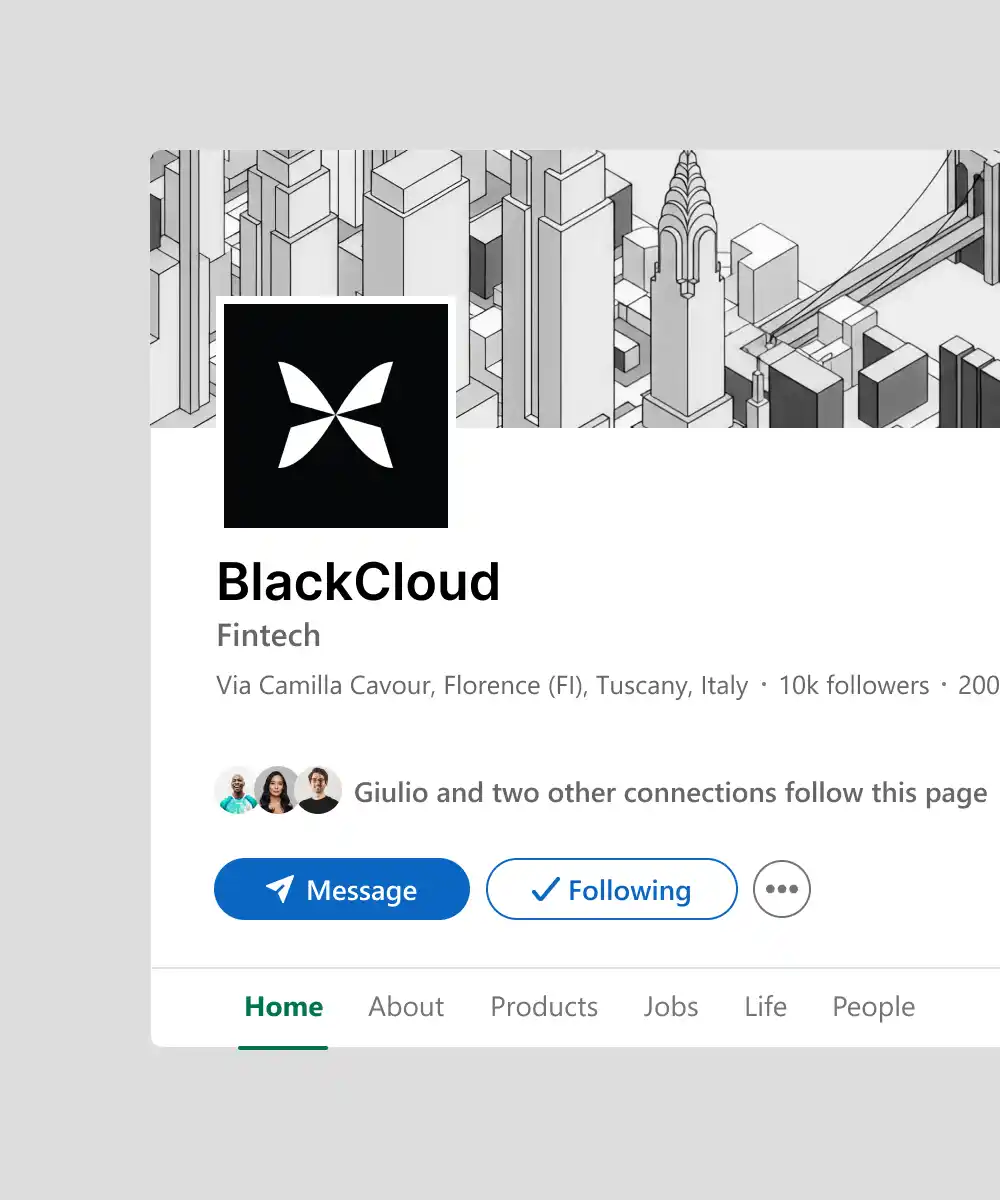1000x1200 pixels.
Task: Click the checkmark icon beside Following
Action: (x=545, y=889)
